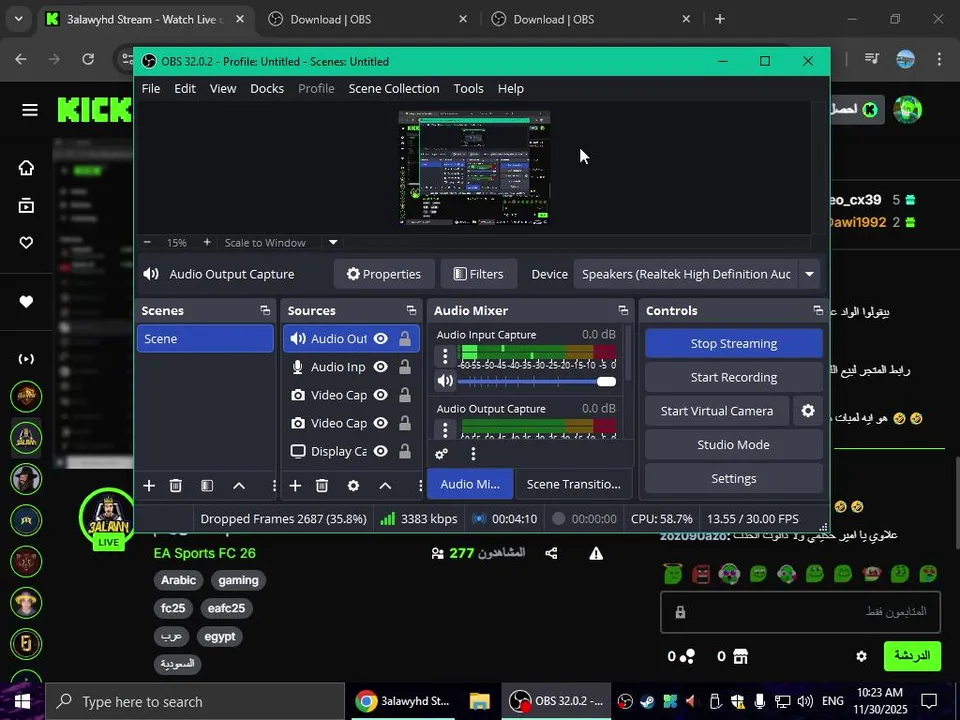Open Kick hamburger menu
Screen dimensions: 960x720
tap(30, 110)
